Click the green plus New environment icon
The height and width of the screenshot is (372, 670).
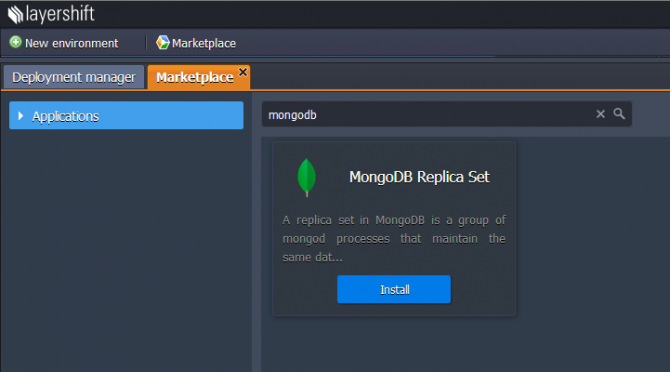coord(15,42)
